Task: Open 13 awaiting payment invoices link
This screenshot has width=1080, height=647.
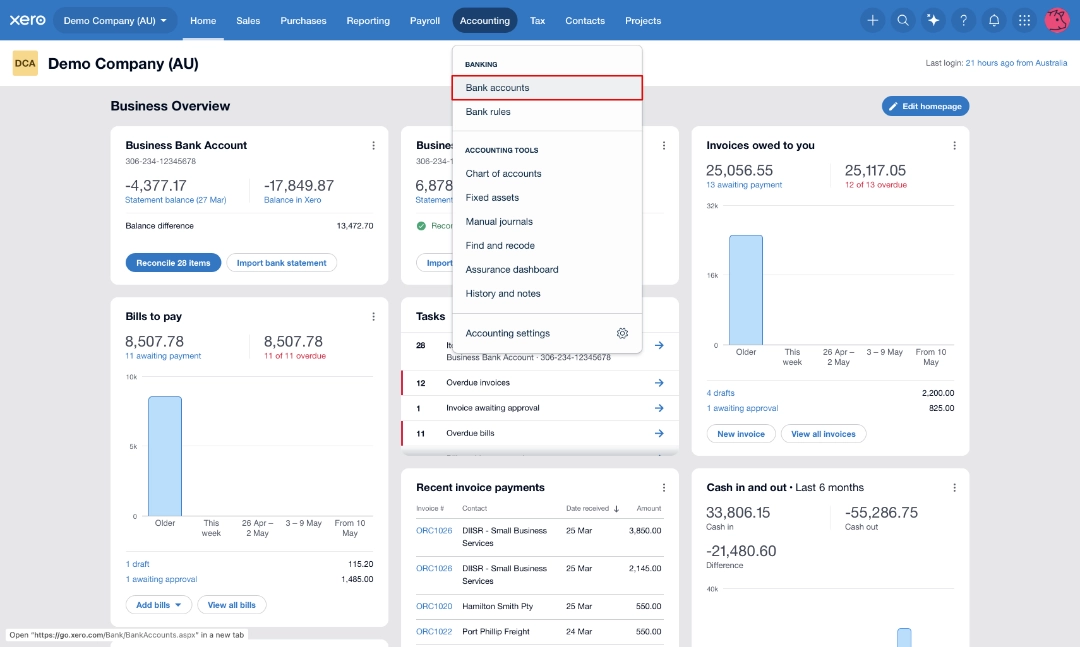Action: coord(744,185)
